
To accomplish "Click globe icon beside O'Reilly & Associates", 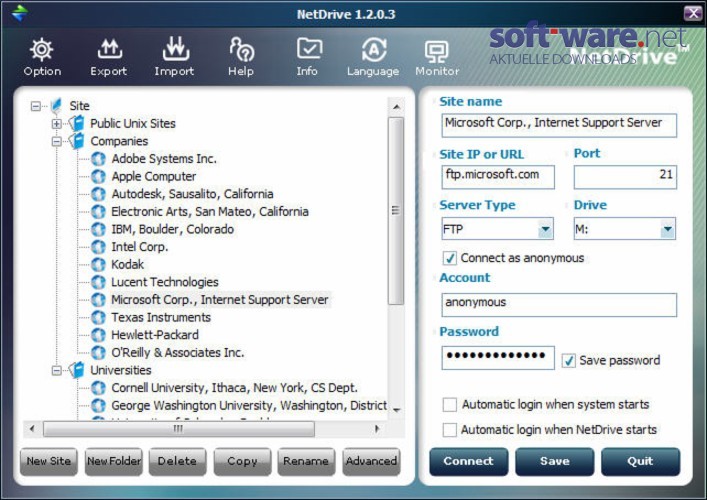I will pyautogui.click(x=98, y=352).
